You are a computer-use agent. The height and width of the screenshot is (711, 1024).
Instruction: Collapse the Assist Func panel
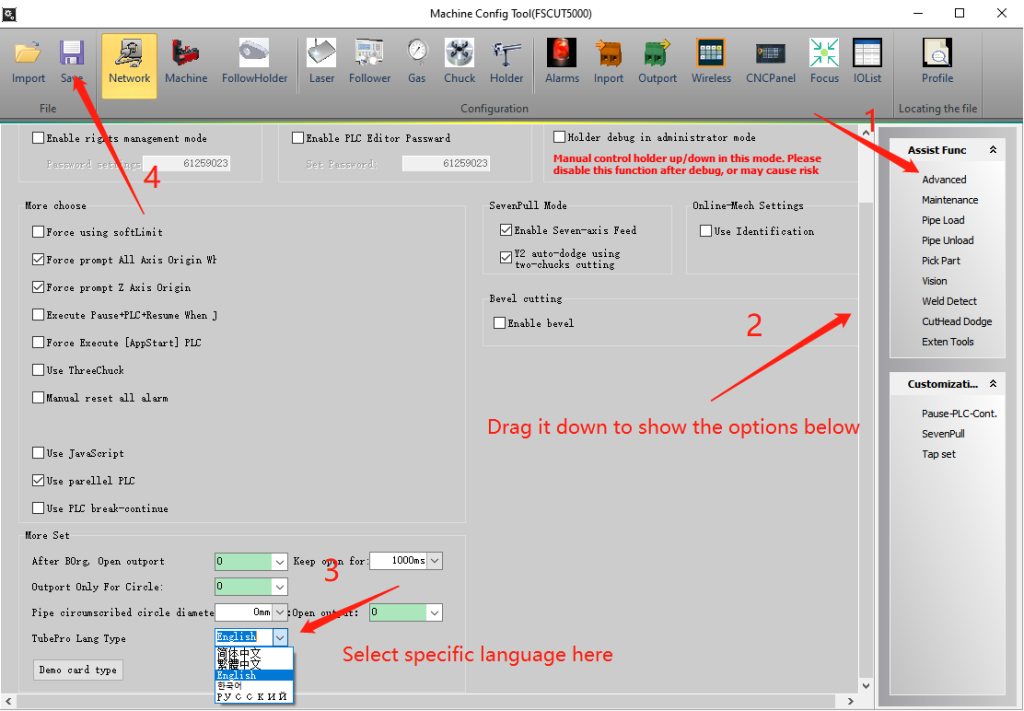click(993, 150)
